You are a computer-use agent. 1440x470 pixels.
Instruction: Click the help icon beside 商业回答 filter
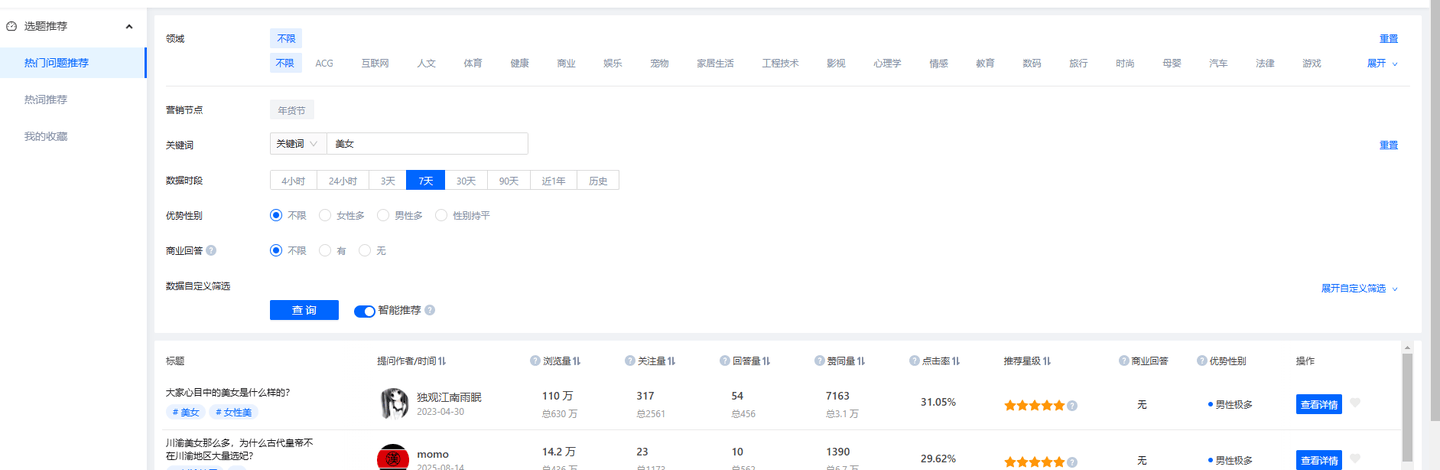pos(211,251)
